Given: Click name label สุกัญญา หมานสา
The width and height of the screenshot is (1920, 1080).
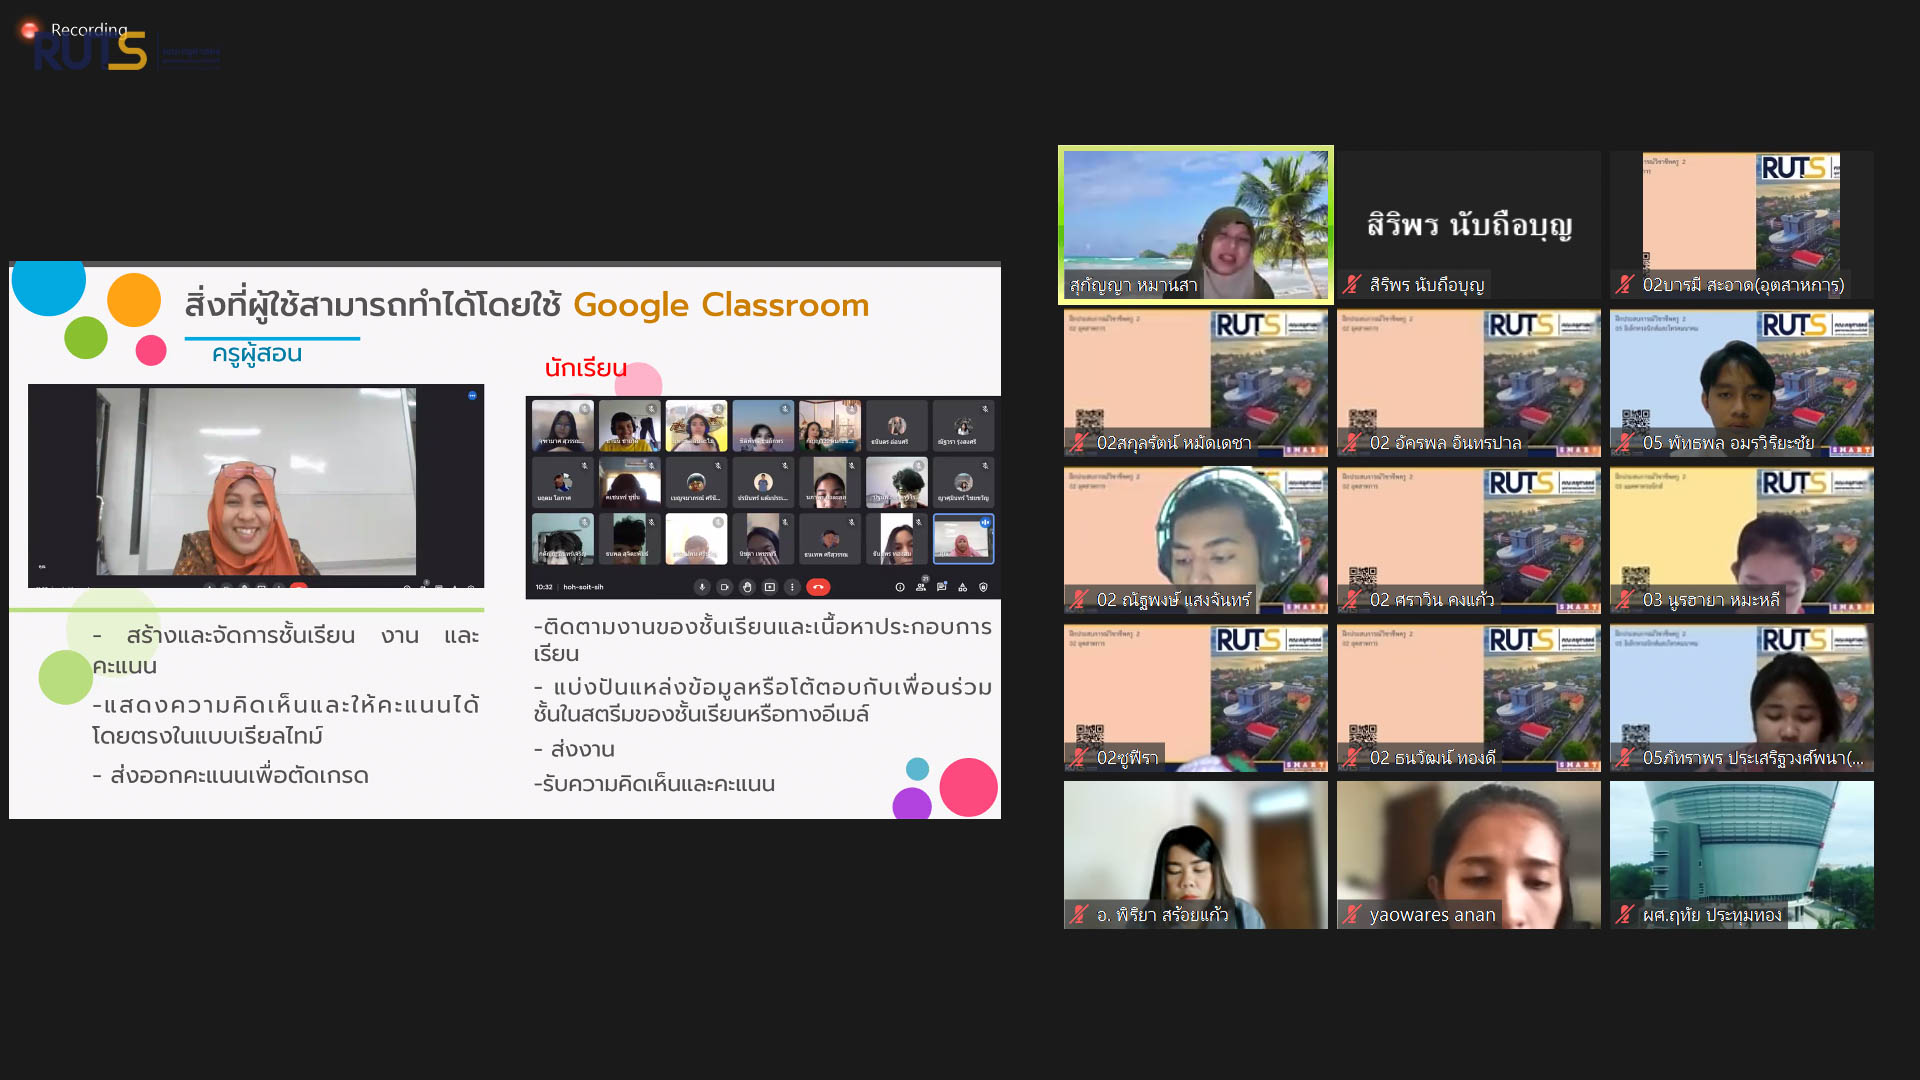Looking at the screenshot, I should coord(1133,285).
